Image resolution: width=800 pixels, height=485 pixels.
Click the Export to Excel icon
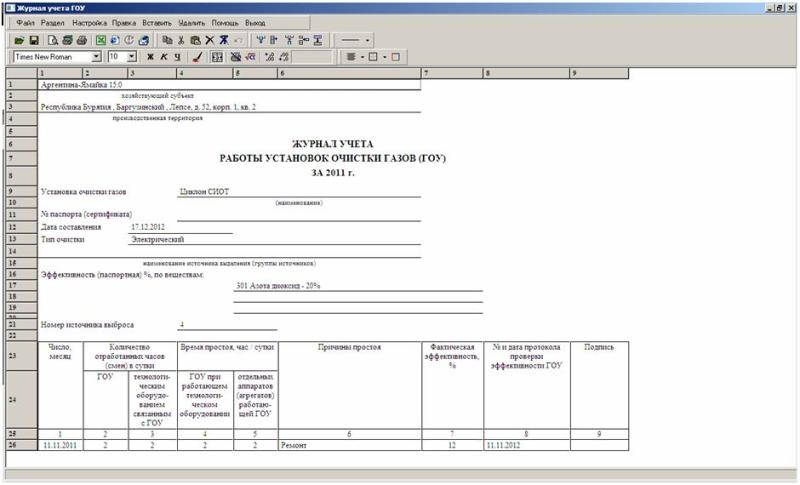click(x=101, y=40)
